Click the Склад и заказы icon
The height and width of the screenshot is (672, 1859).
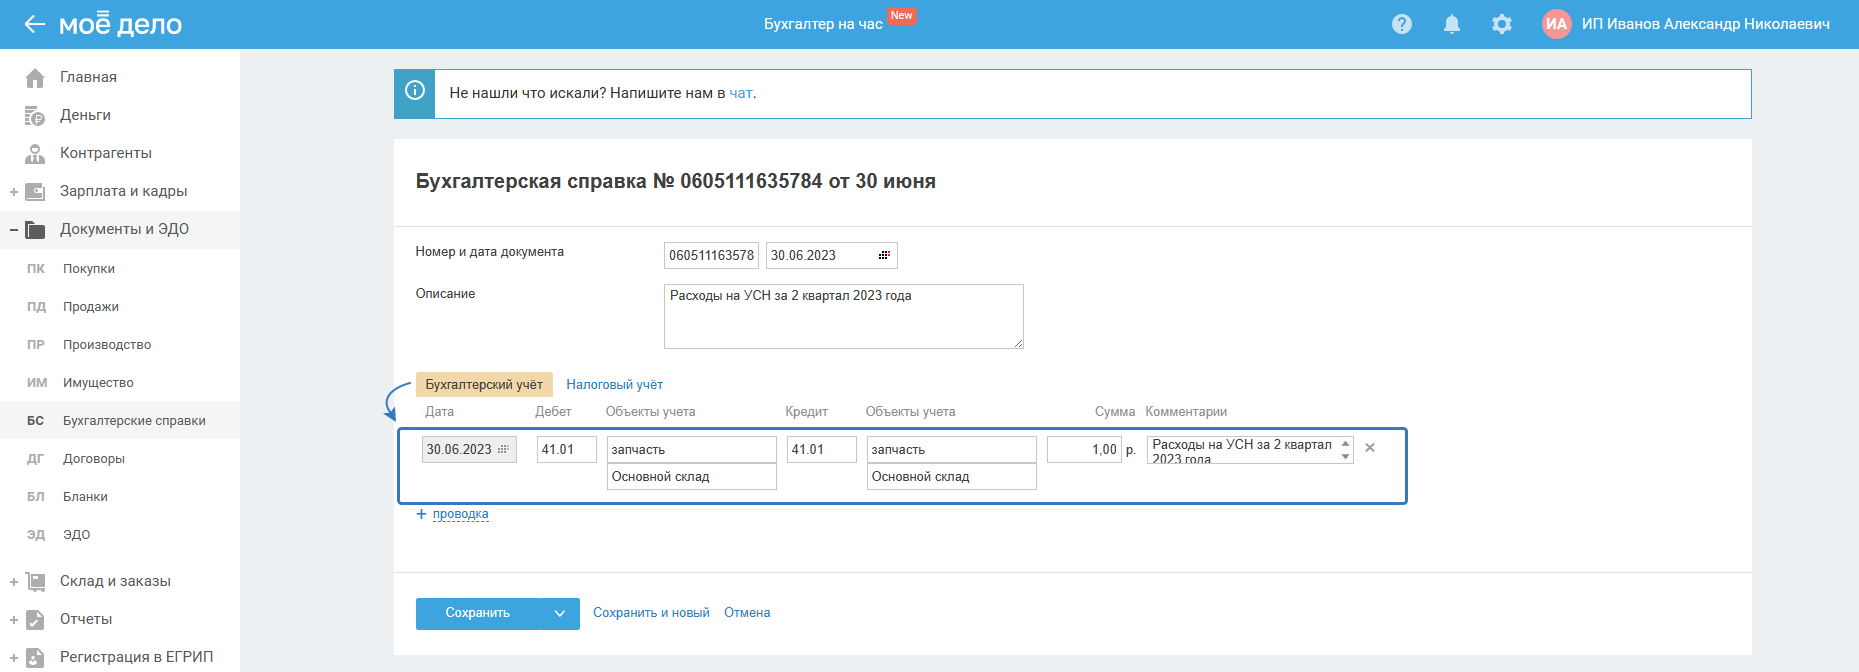pyautogui.click(x=35, y=582)
